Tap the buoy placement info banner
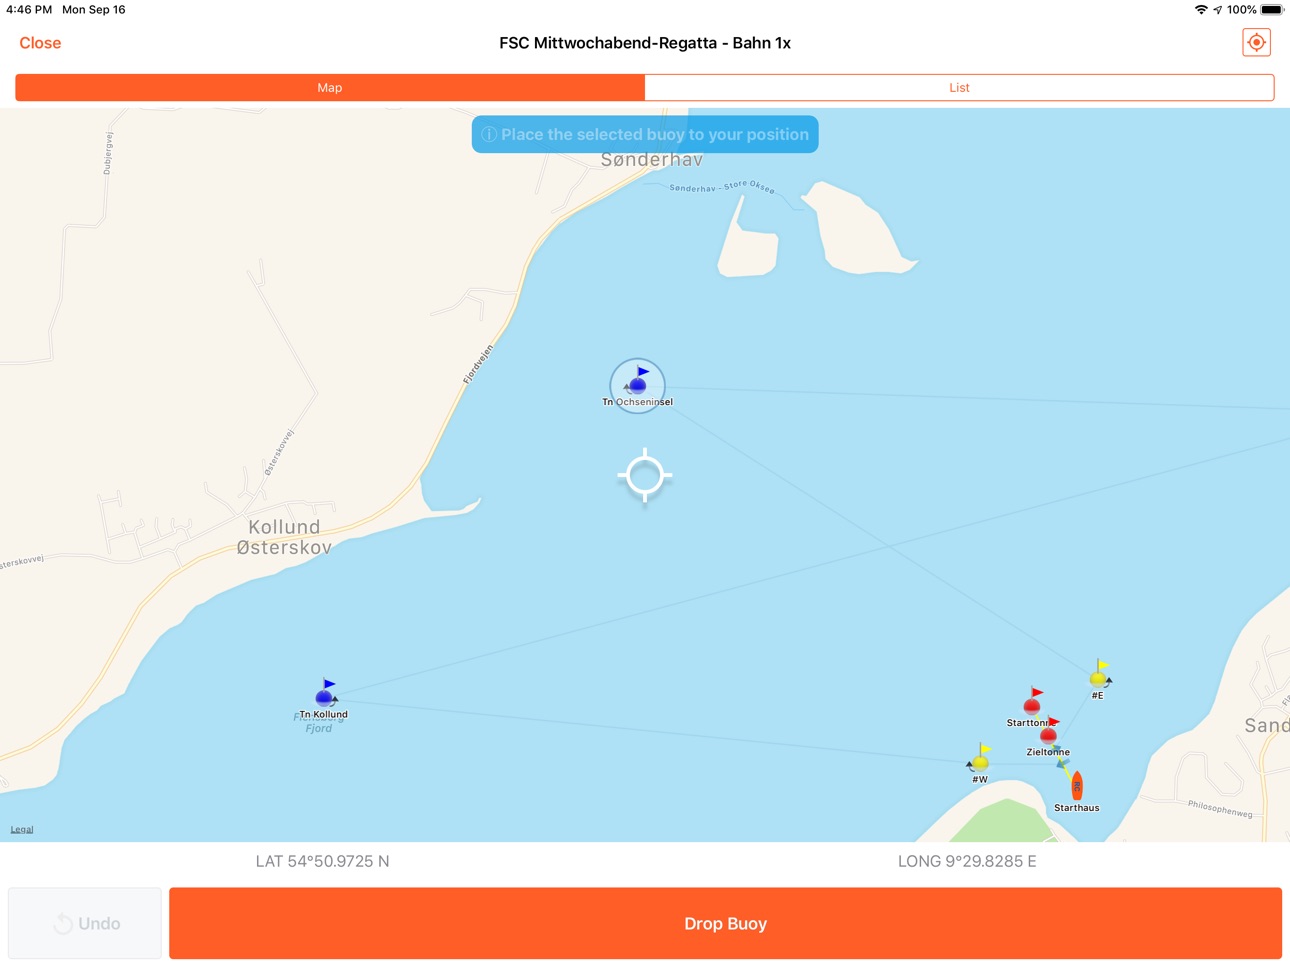 click(645, 134)
